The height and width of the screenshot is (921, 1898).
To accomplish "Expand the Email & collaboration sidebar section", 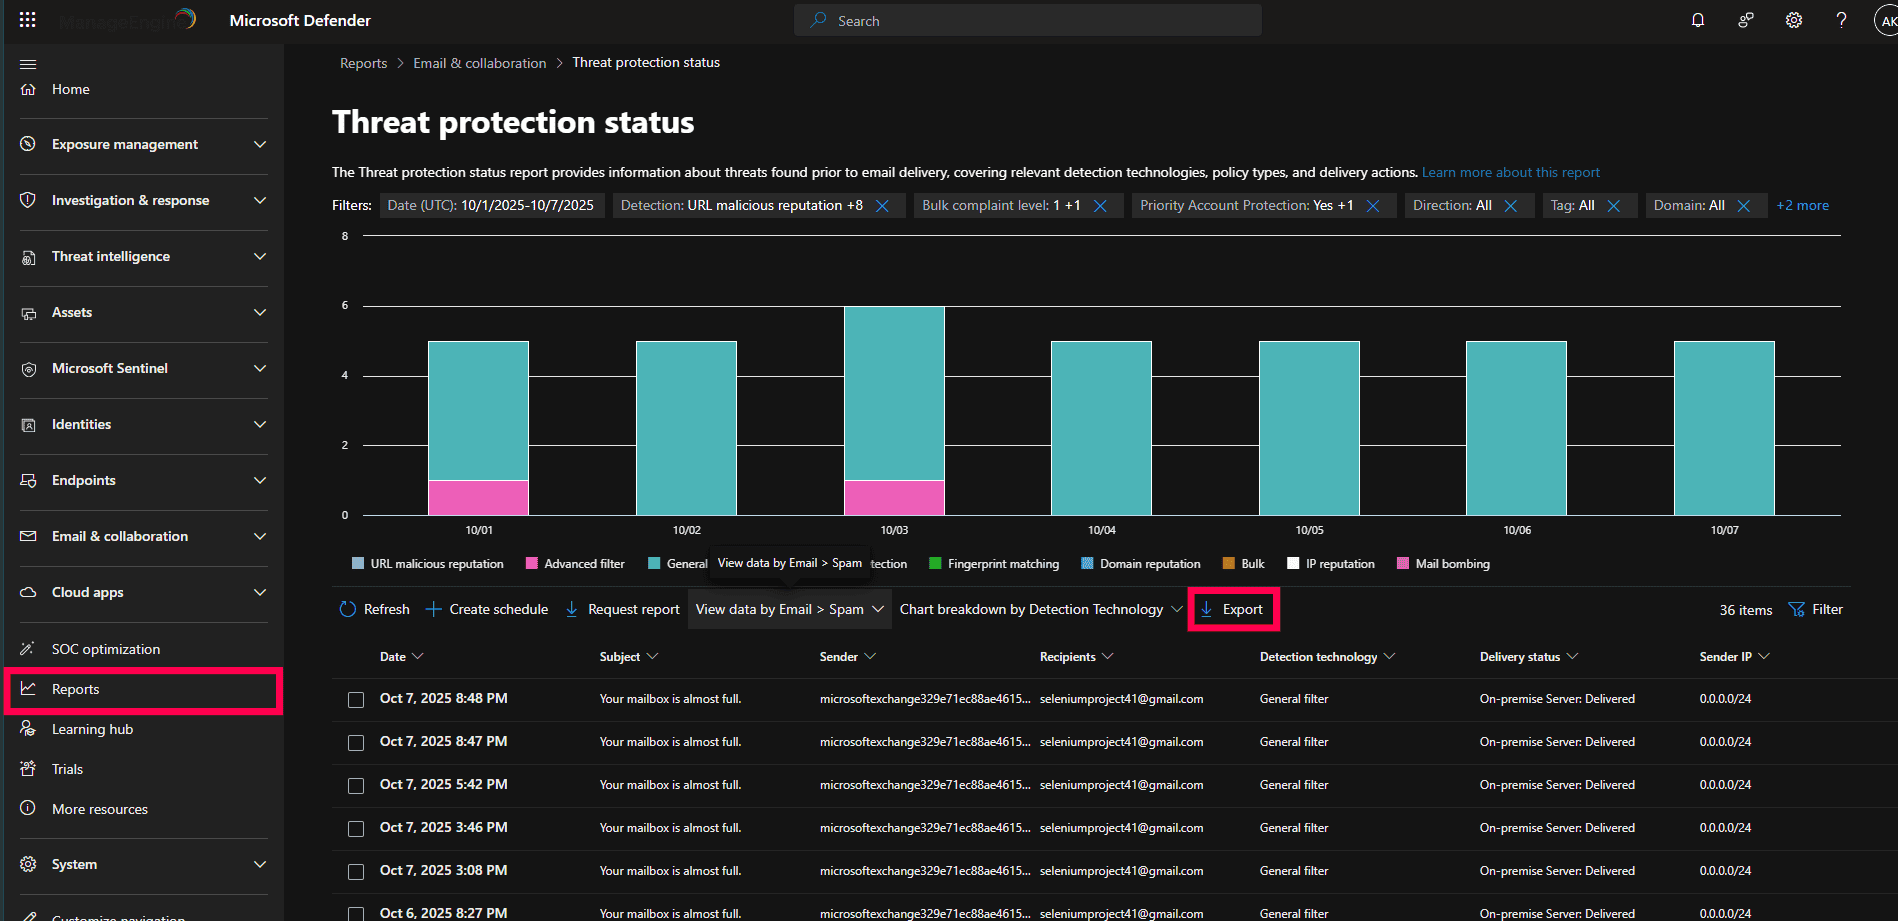I will pyautogui.click(x=120, y=536).
